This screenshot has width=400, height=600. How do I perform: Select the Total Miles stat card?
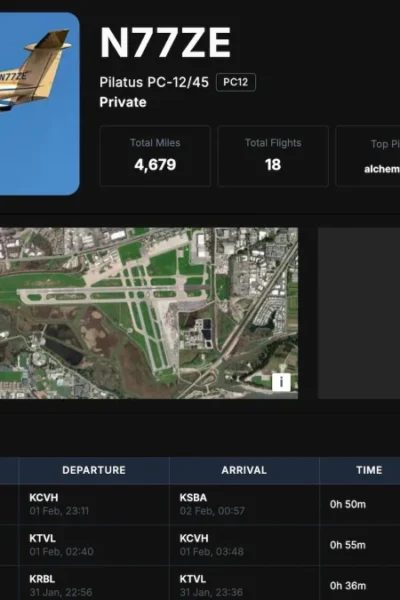click(155, 156)
